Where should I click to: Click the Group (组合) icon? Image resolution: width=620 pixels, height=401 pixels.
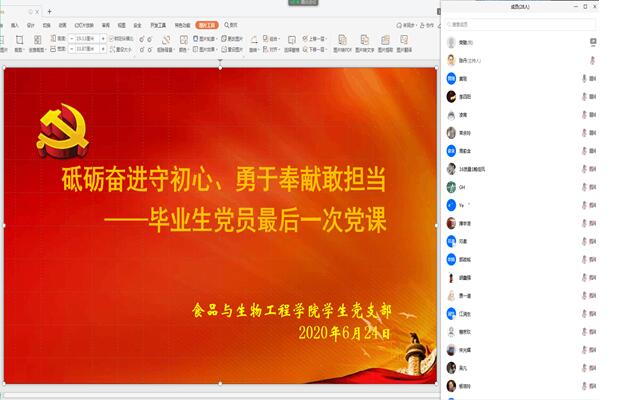[x=265, y=38]
